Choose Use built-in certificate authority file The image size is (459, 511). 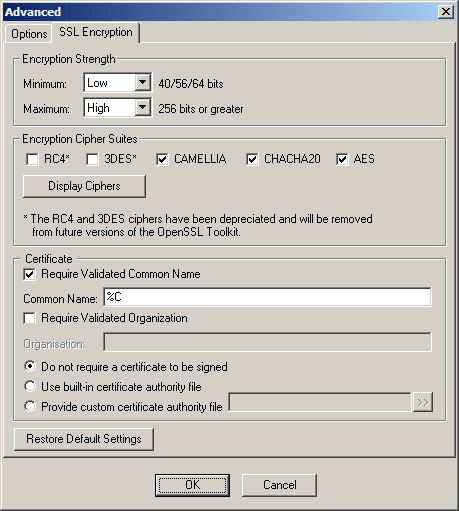click(x=30, y=387)
